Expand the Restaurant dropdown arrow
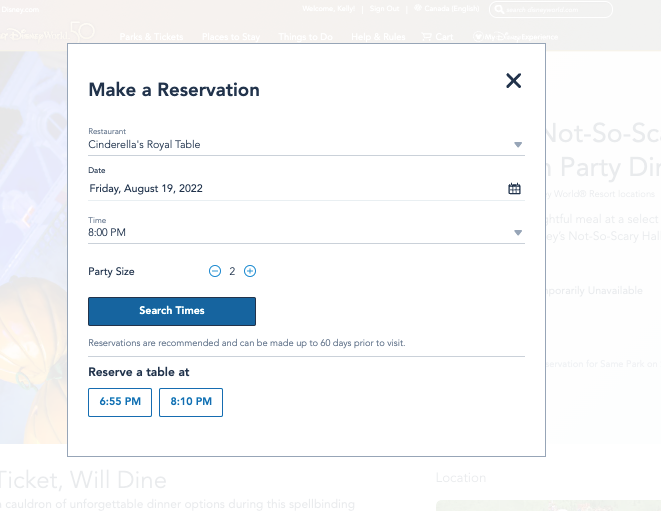This screenshot has height=511, width=661. [x=518, y=145]
